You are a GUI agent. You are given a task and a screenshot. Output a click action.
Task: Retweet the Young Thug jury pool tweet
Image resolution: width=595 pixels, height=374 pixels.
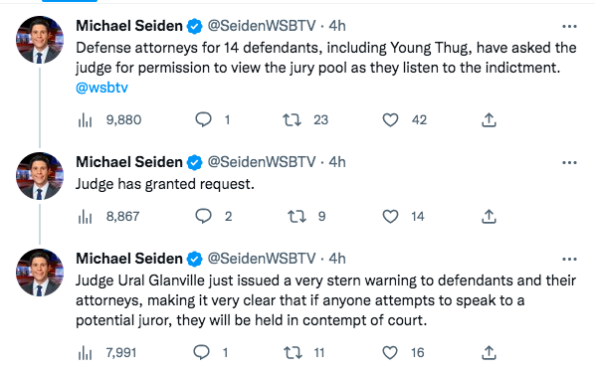[292, 120]
